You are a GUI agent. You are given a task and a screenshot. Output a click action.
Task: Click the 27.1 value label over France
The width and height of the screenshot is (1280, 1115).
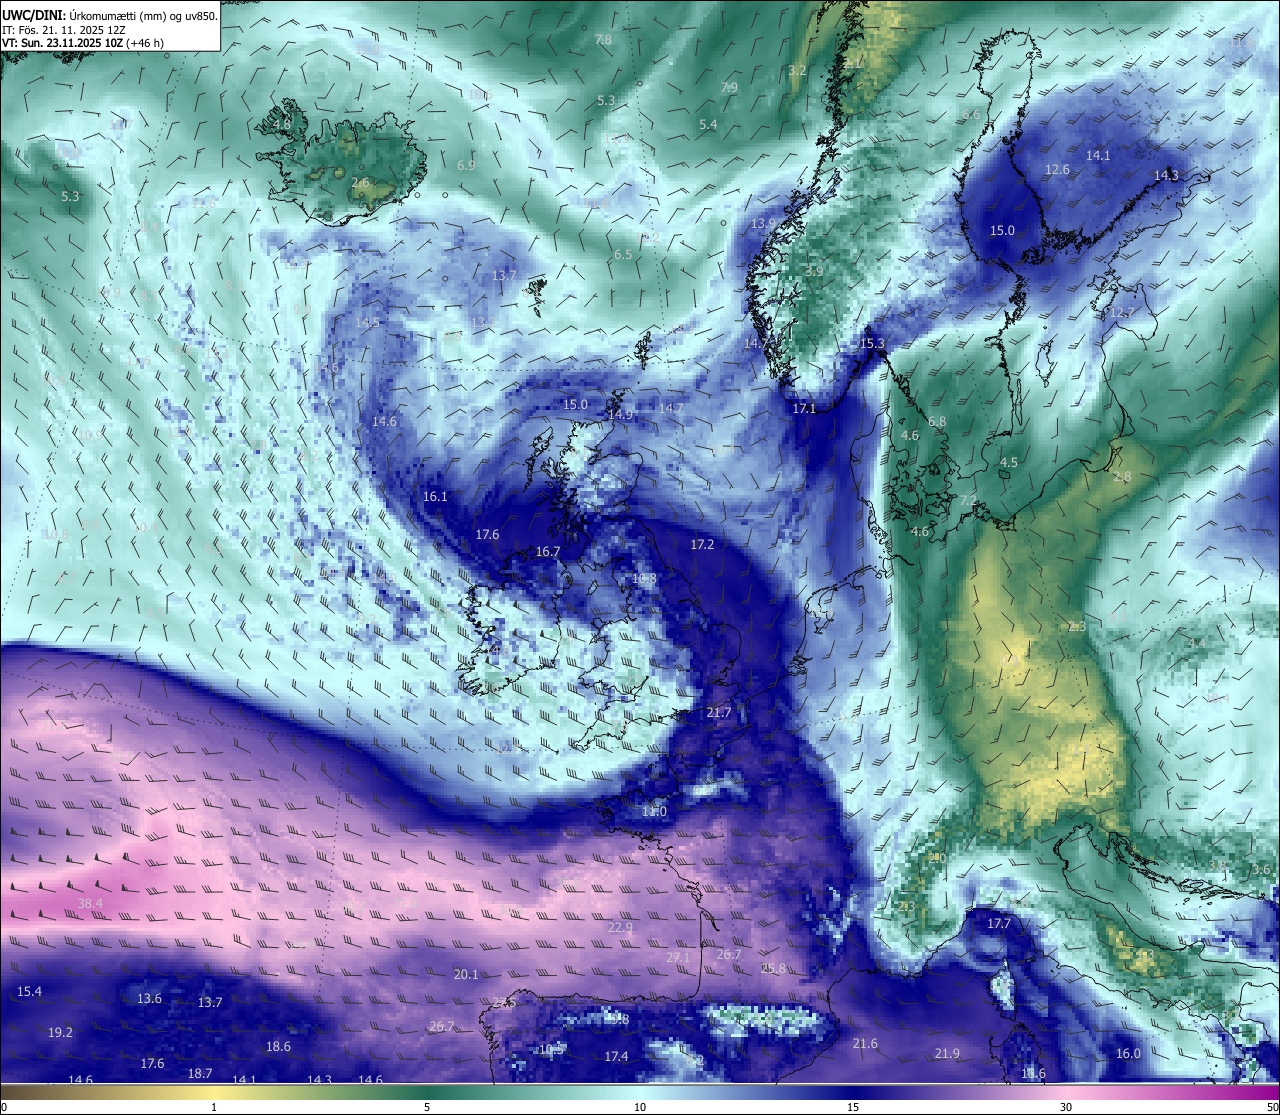[678, 958]
